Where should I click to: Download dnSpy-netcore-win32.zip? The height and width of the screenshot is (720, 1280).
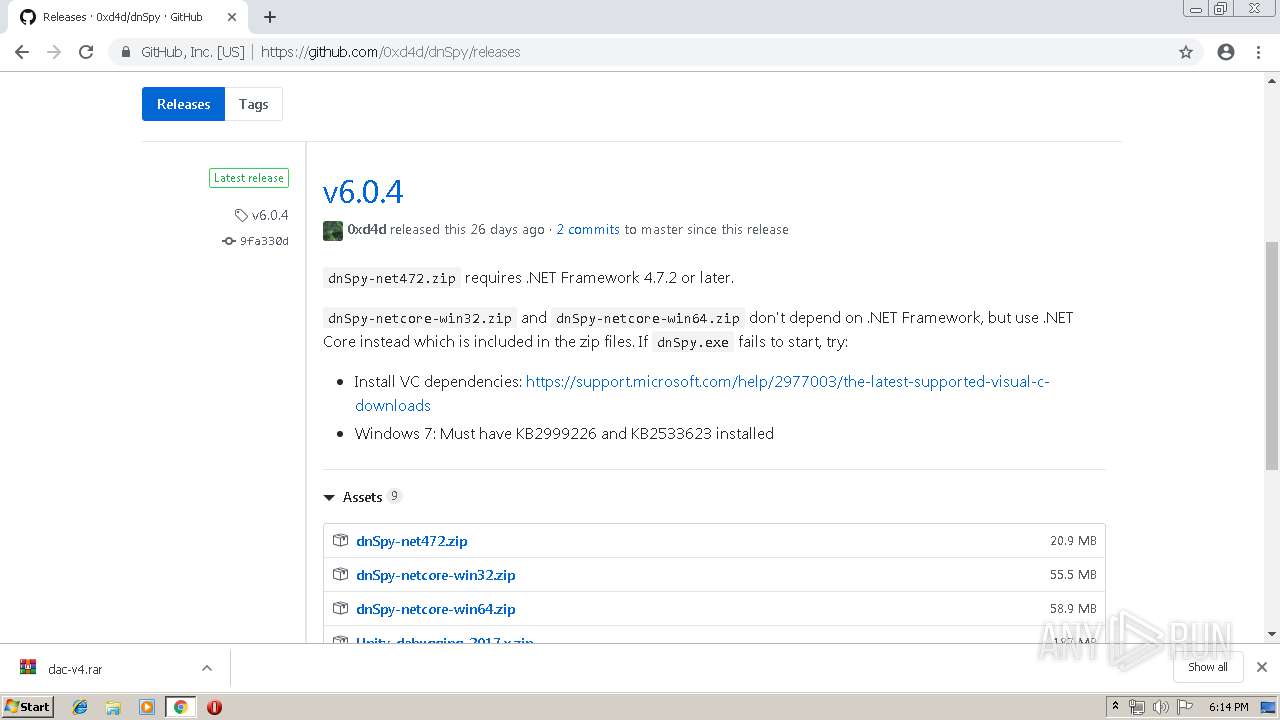tap(436, 575)
